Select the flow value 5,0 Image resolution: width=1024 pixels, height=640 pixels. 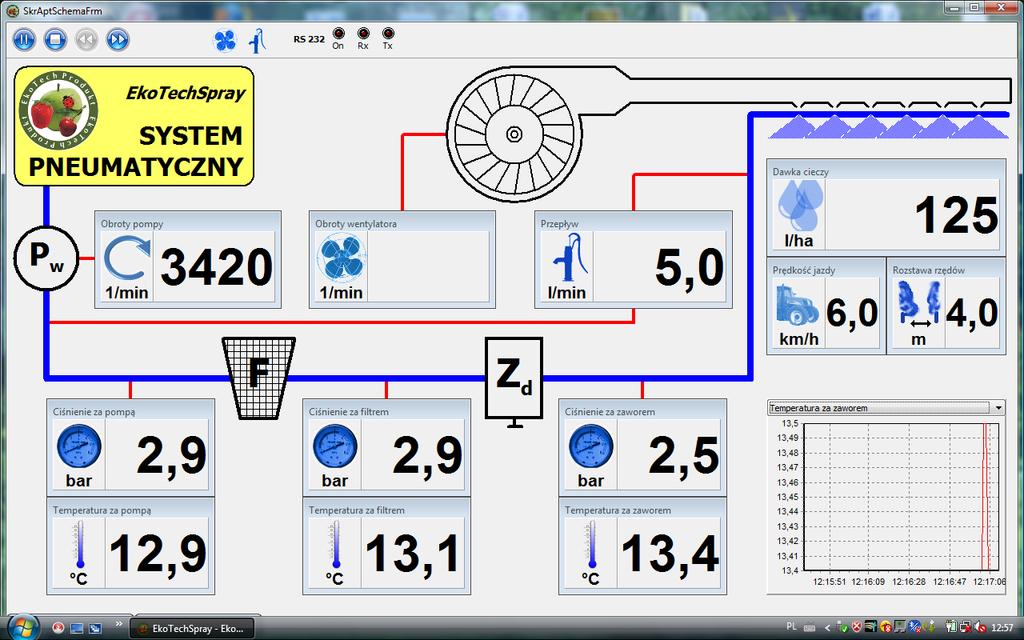(690, 268)
